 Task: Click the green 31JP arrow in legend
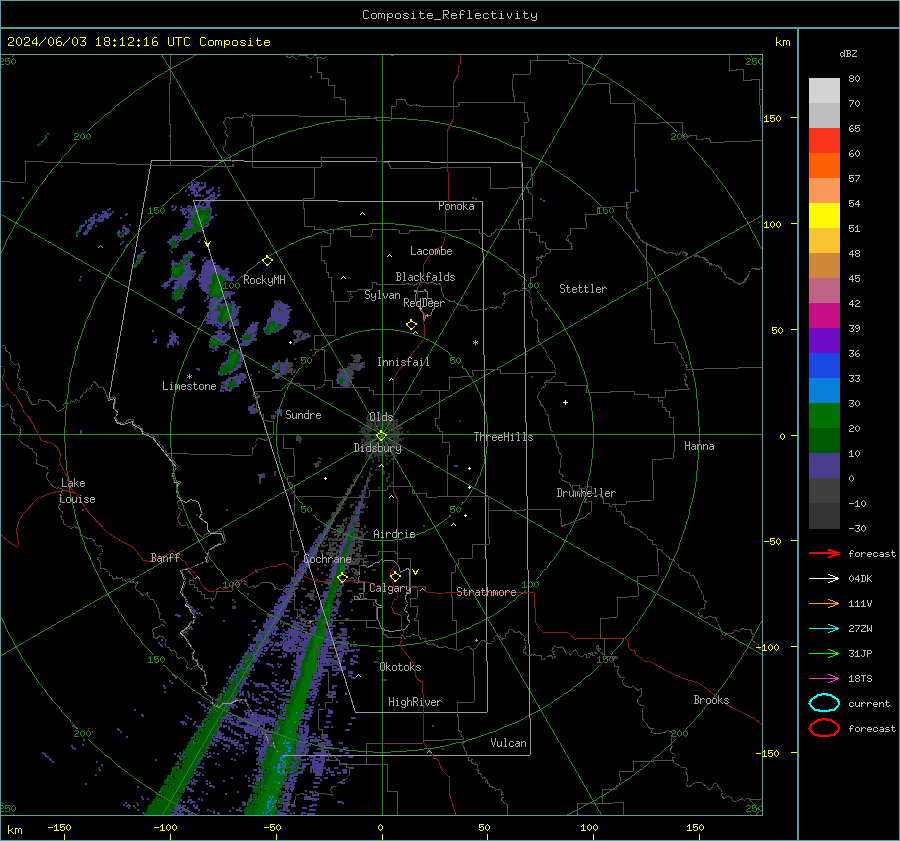[824, 653]
